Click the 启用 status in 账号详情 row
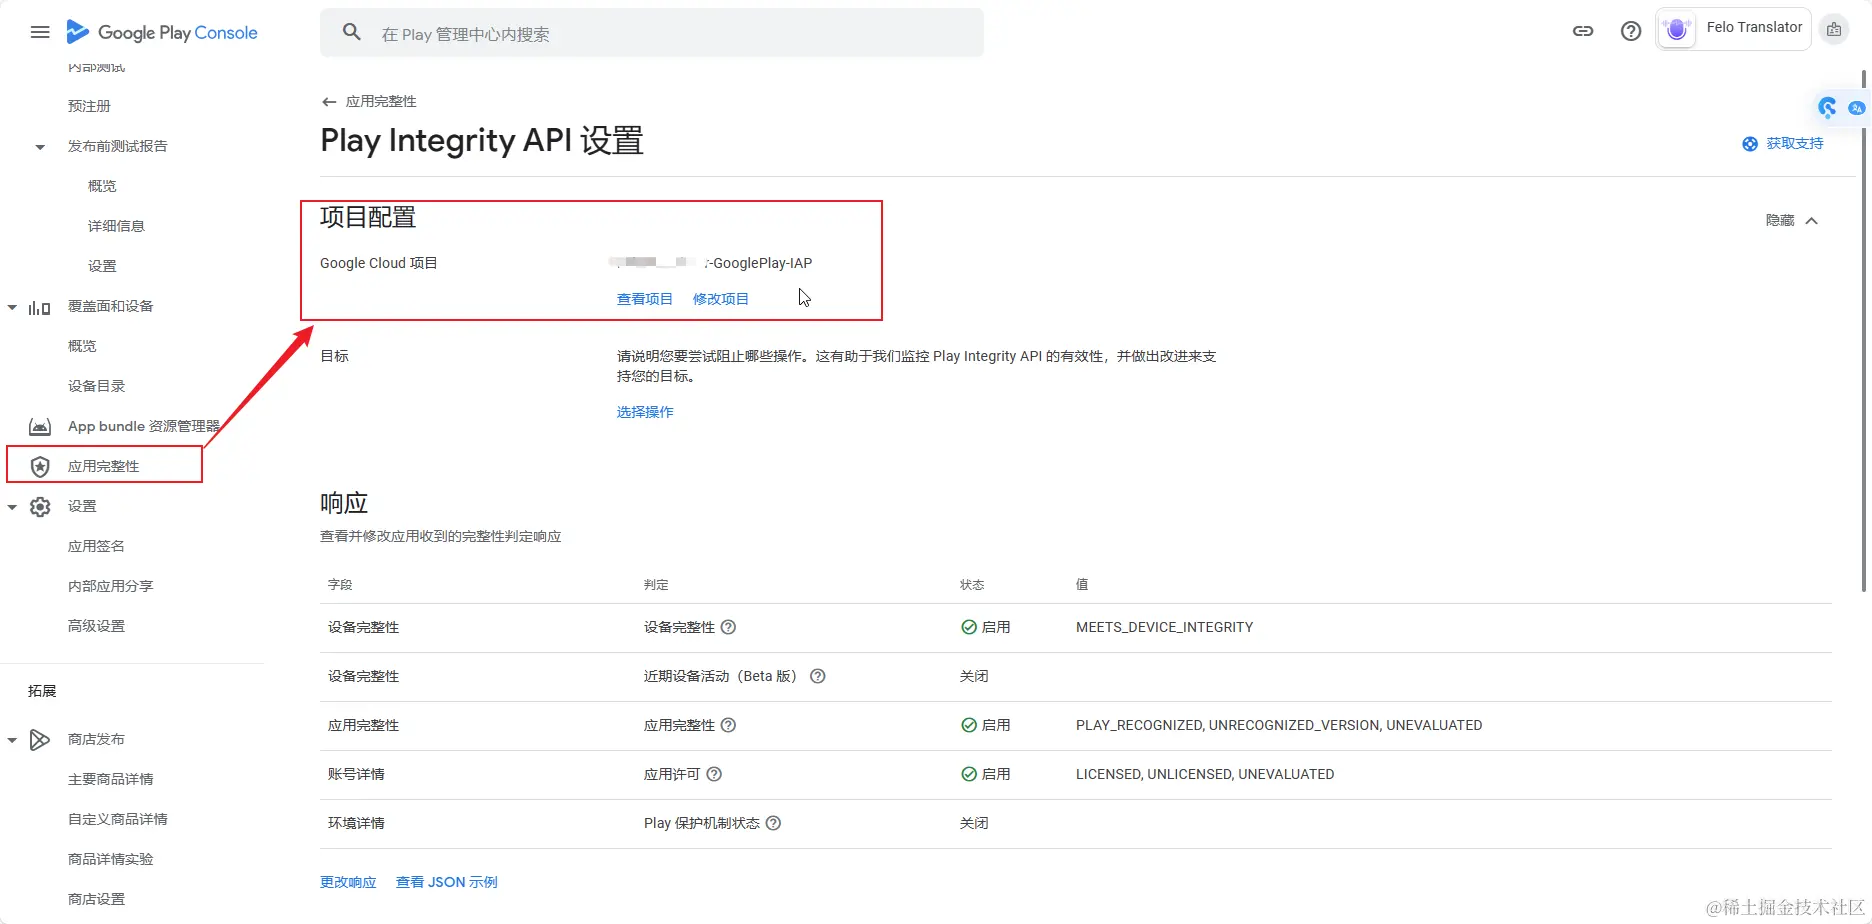The width and height of the screenshot is (1872, 924). coord(985,774)
